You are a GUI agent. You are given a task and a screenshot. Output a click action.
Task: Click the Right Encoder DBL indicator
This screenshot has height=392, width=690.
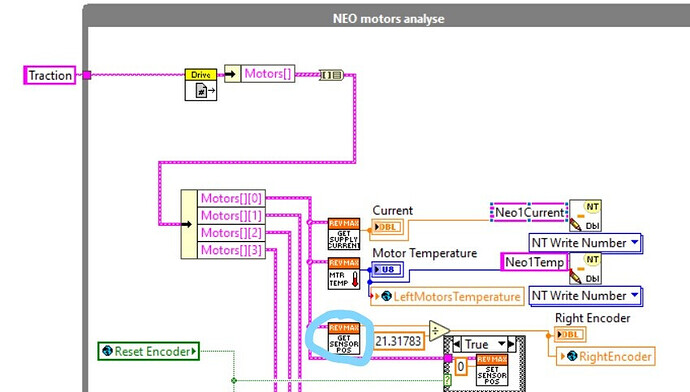point(570,335)
